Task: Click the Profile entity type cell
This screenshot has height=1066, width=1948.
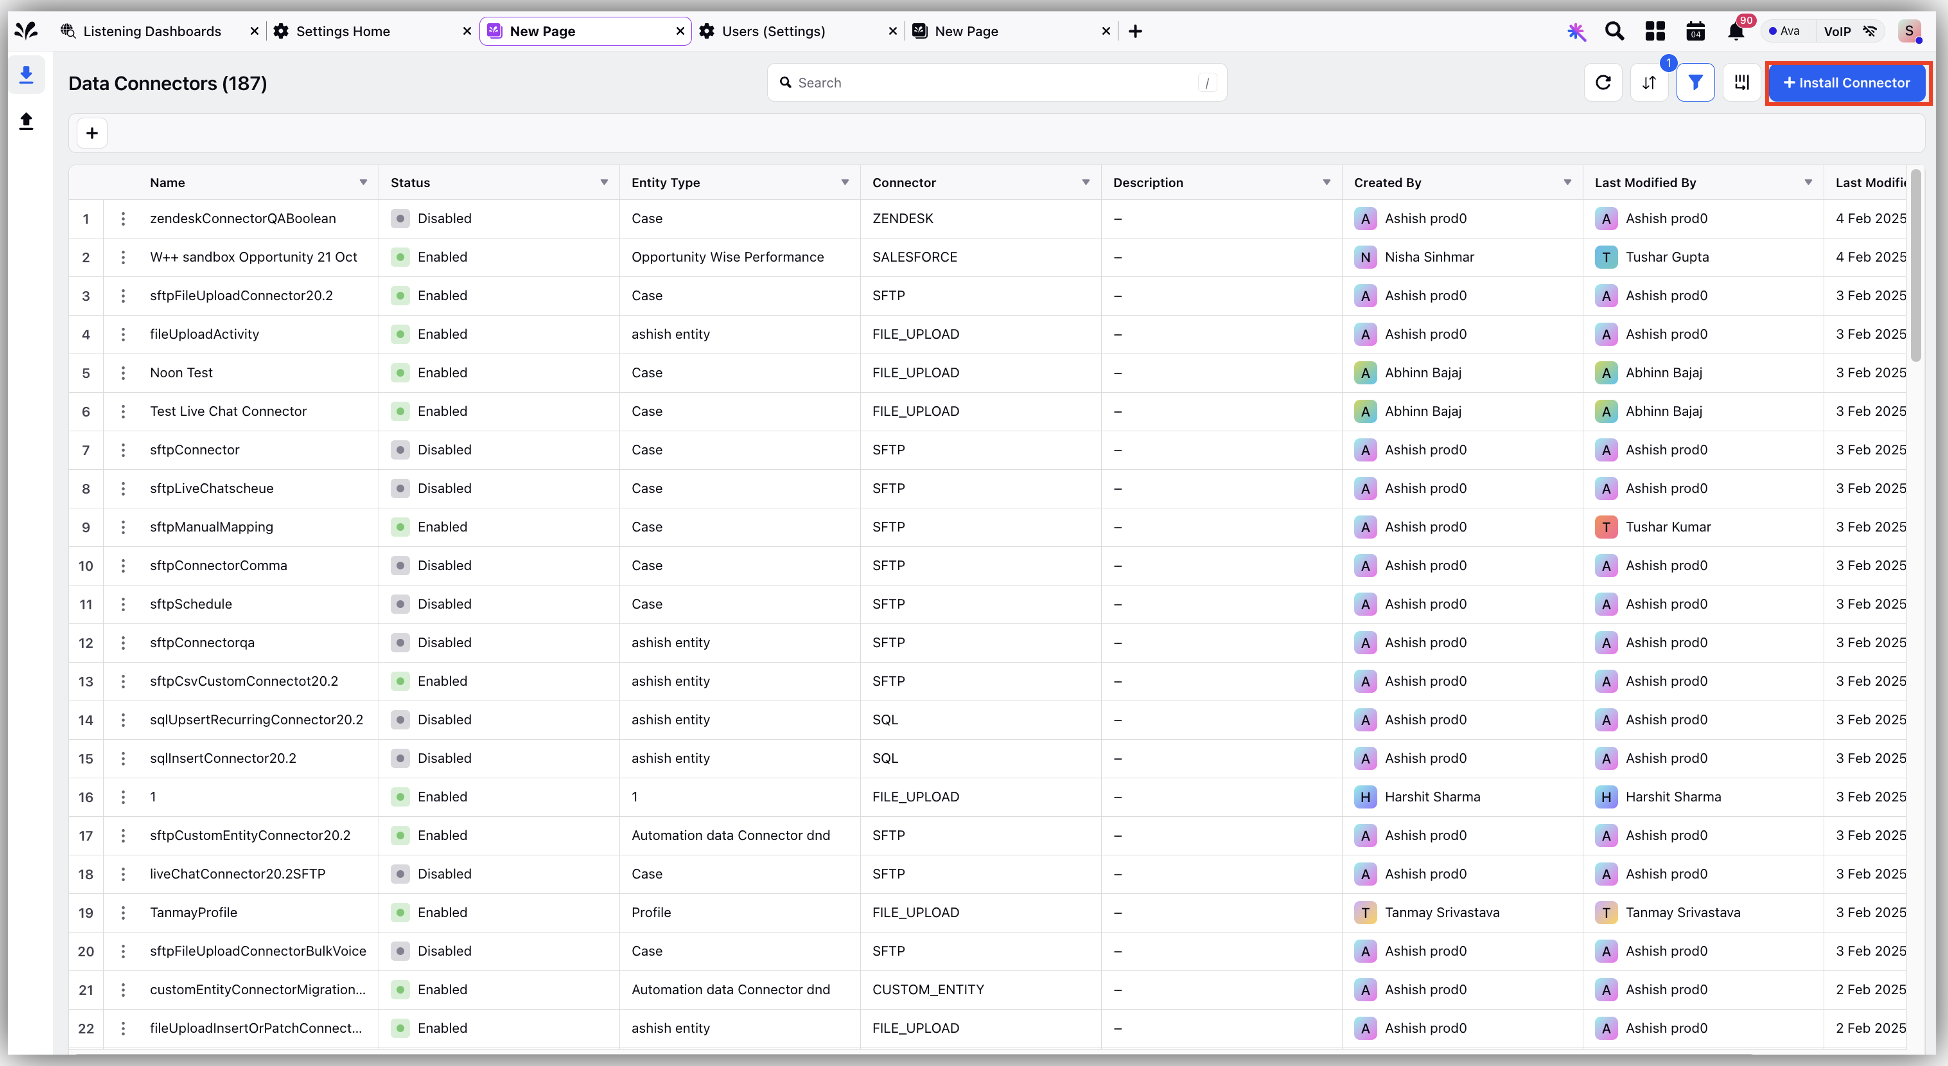Action: coord(651,913)
